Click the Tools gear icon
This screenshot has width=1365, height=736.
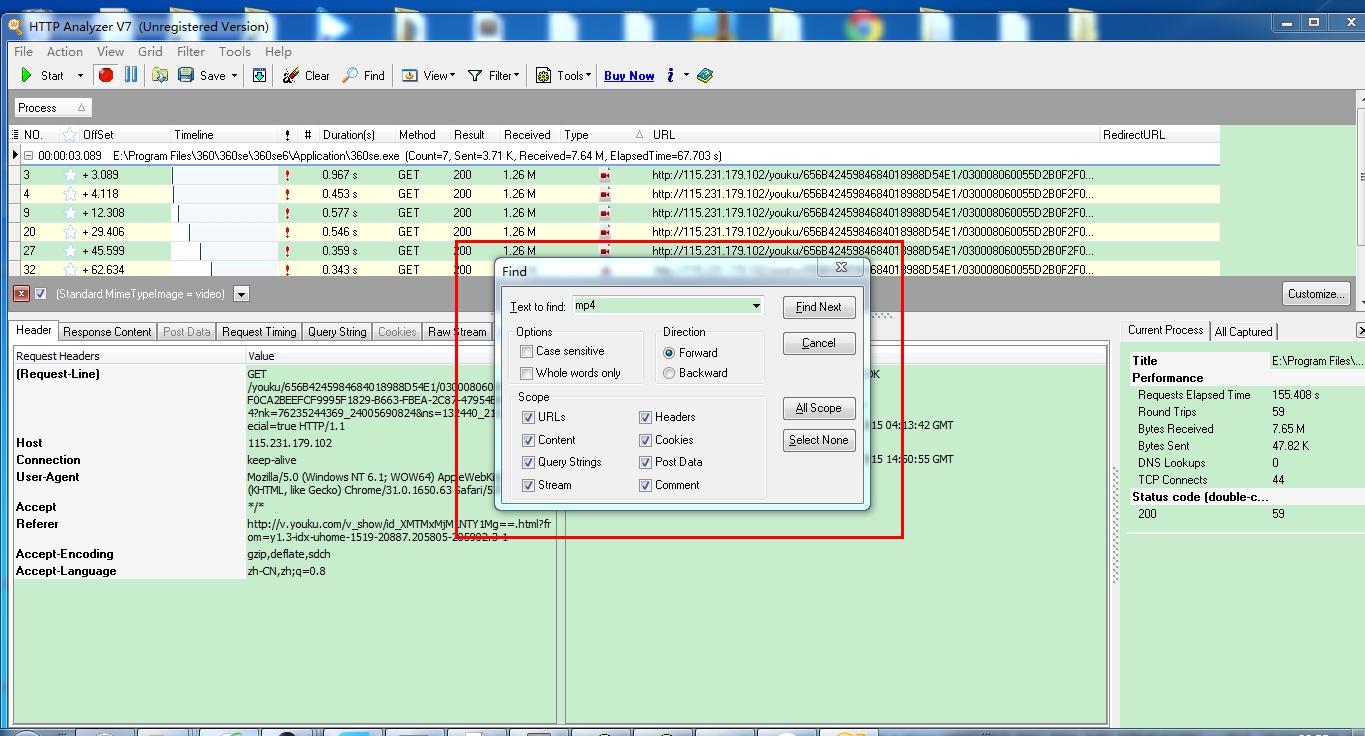pyautogui.click(x=543, y=75)
